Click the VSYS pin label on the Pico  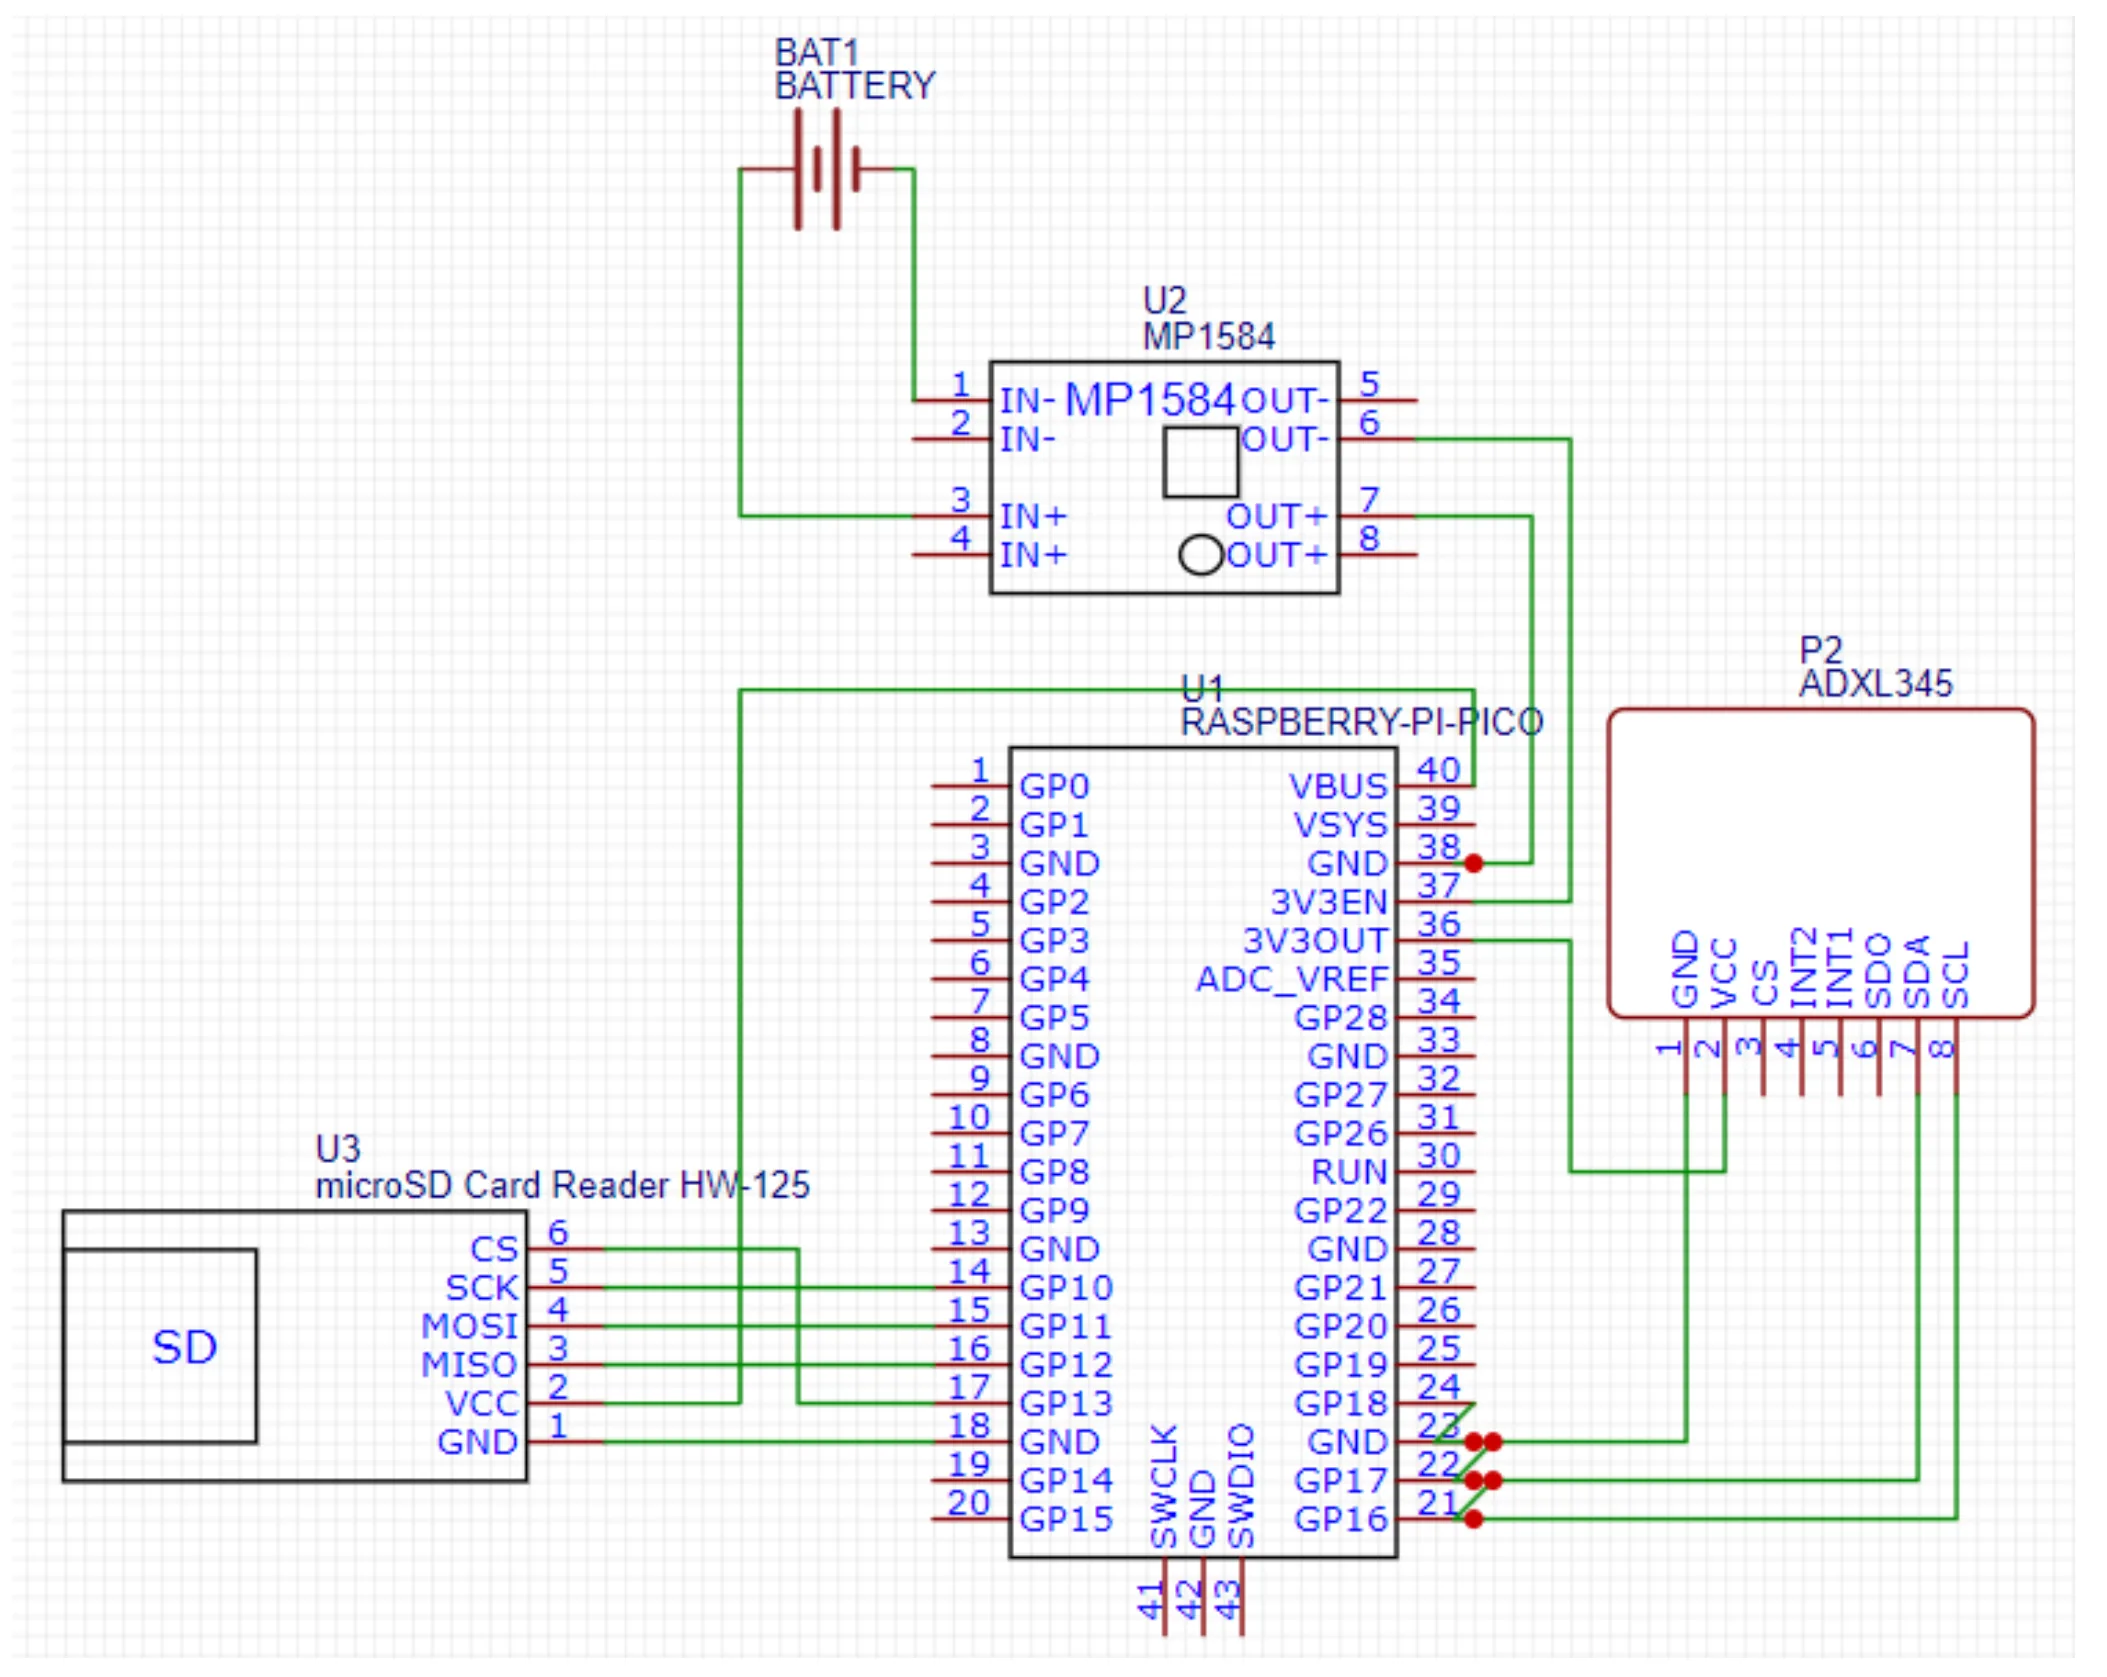click(1340, 825)
